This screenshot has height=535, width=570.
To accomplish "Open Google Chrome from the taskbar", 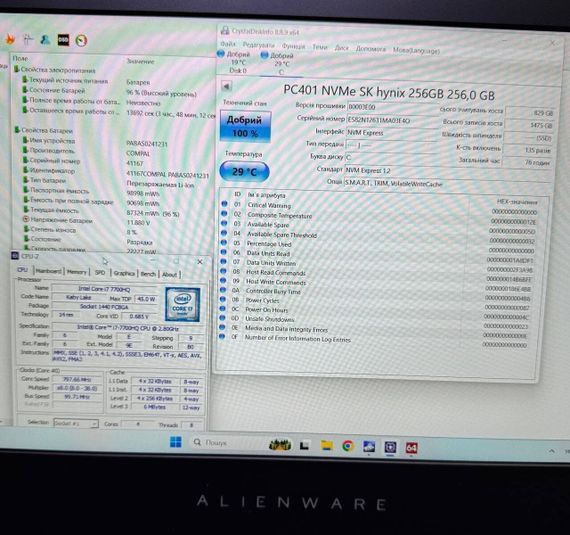I will tap(348, 446).
